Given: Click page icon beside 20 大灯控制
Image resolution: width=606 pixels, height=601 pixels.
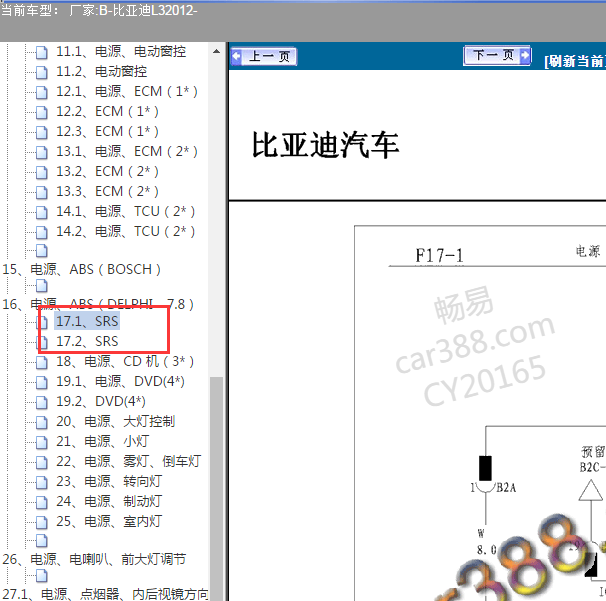Looking at the screenshot, I should tap(42, 422).
